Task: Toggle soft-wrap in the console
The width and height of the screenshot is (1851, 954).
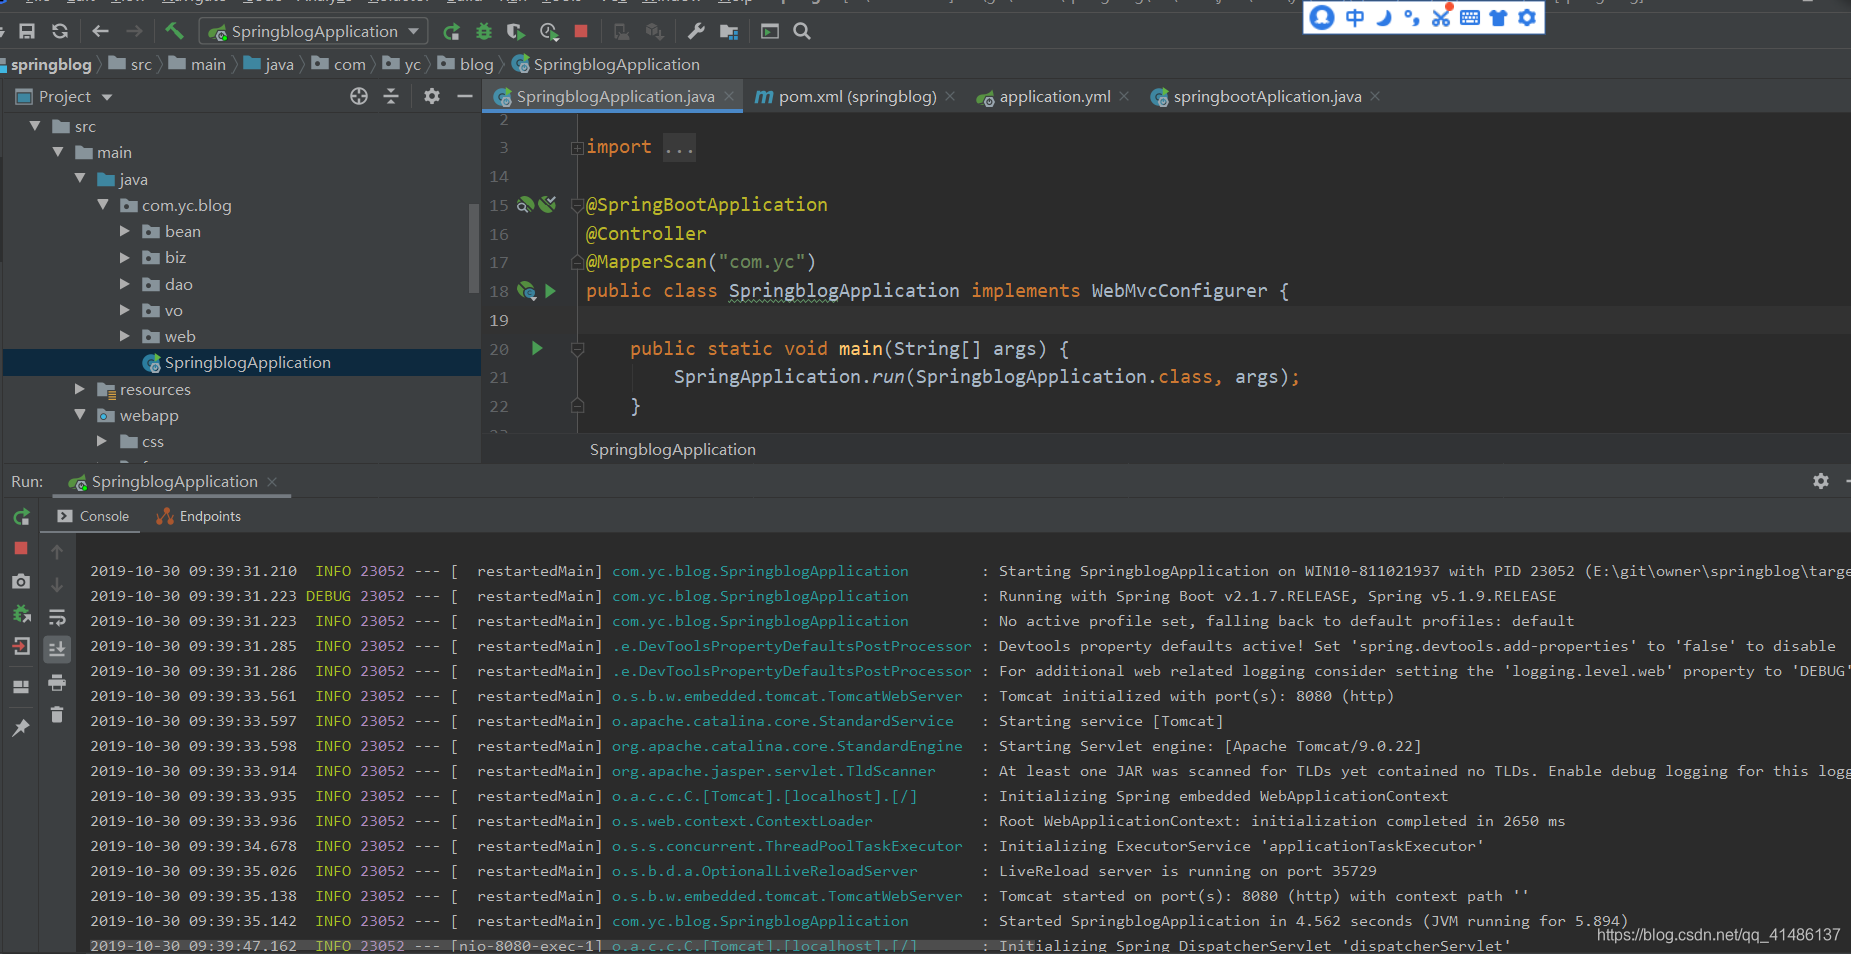Action: [57, 617]
